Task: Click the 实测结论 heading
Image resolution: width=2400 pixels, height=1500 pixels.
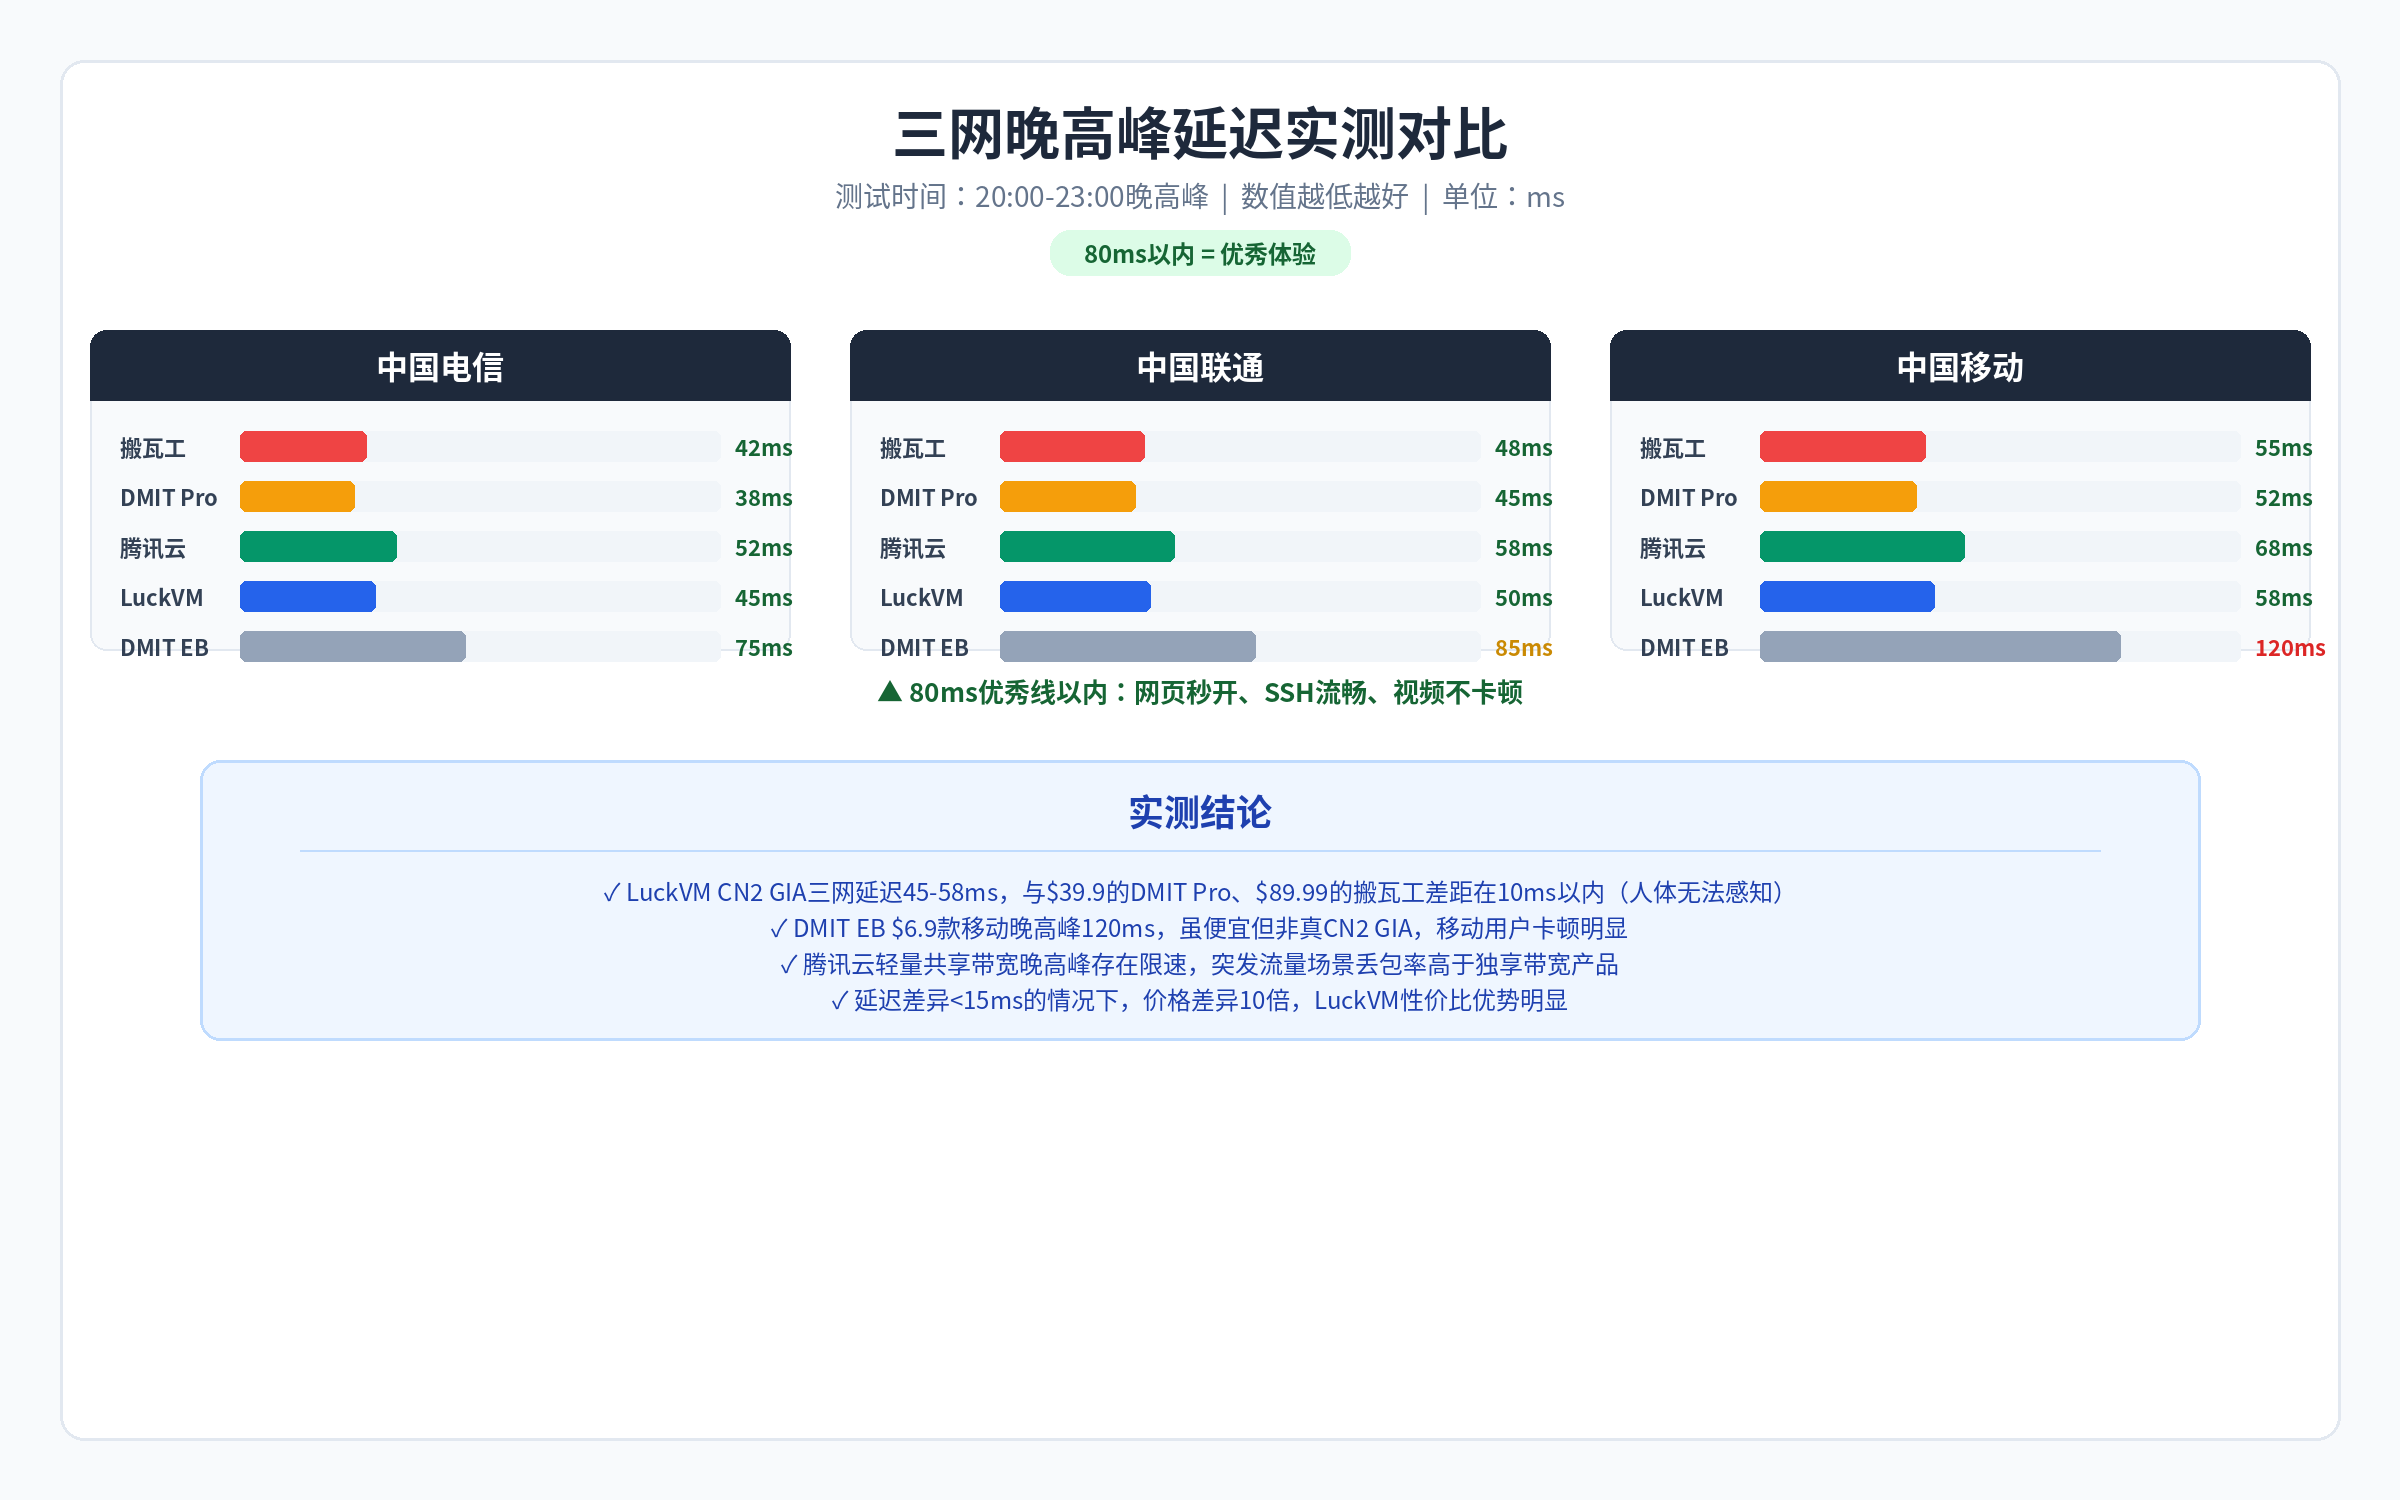Action: coord(1200,812)
